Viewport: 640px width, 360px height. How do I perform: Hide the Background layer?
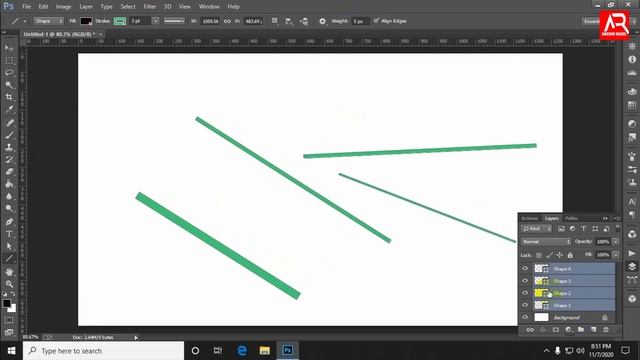coord(525,317)
